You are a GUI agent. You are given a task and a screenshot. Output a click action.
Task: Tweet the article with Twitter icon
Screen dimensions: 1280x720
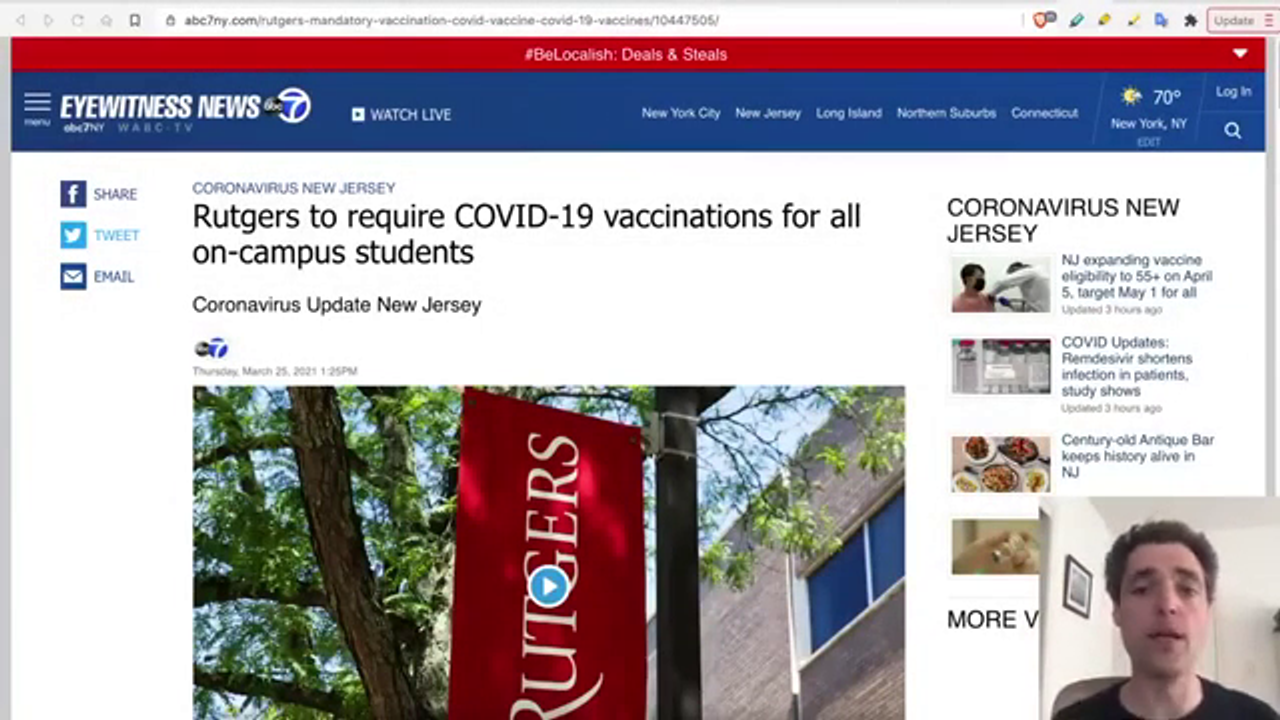pos(73,235)
